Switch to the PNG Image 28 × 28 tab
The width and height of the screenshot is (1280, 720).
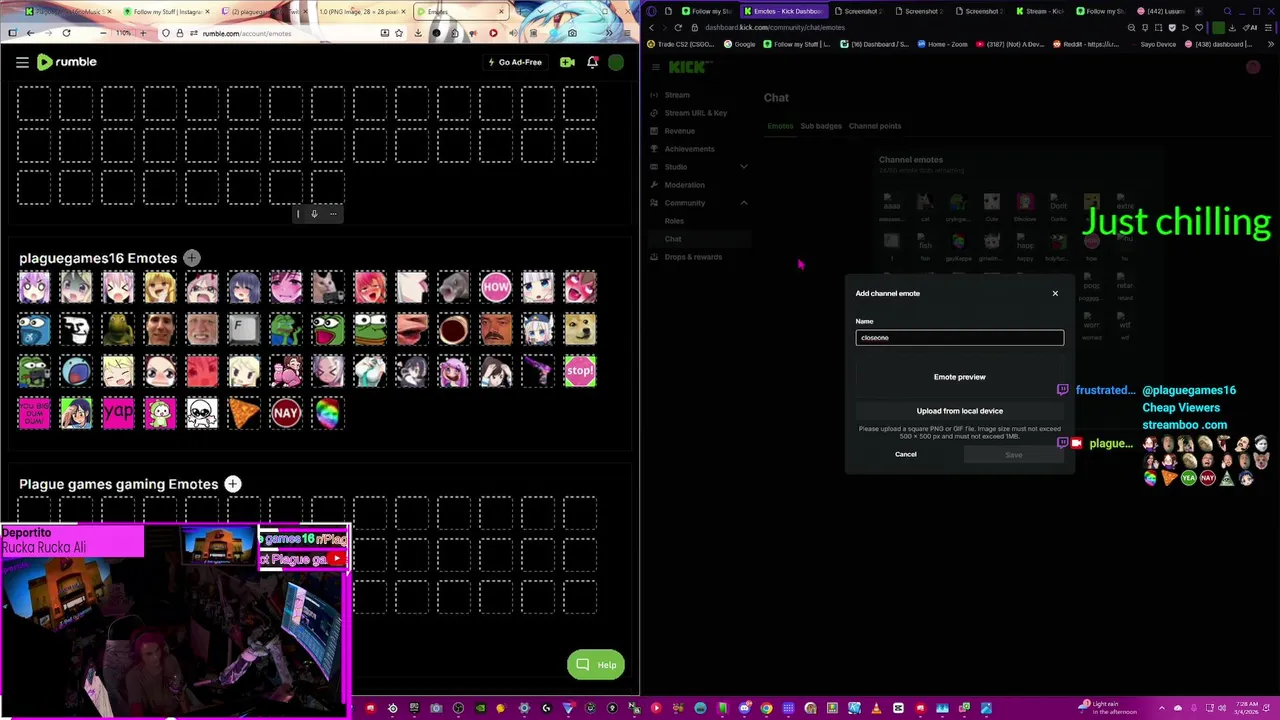point(360,12)
